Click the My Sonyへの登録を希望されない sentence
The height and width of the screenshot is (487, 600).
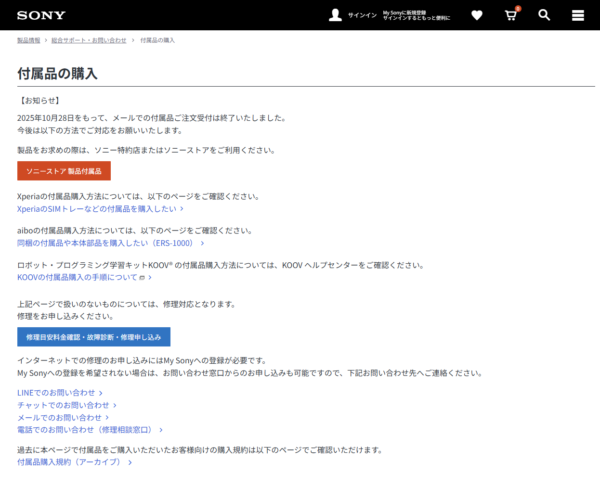250,373
